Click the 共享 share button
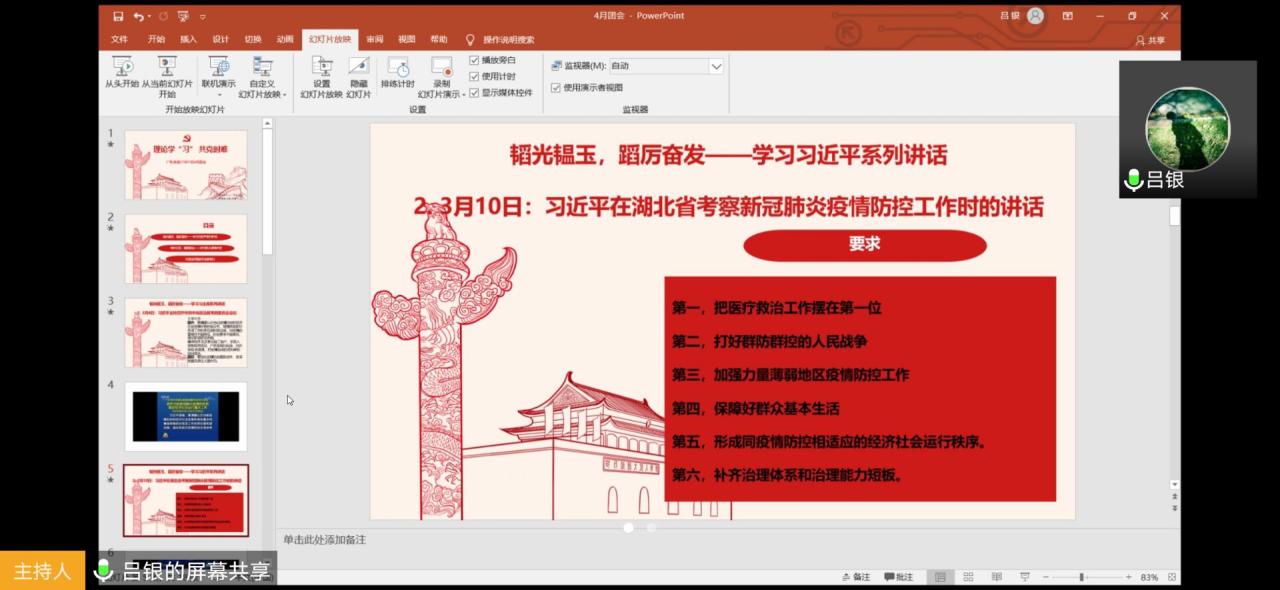 click(1150, 40)
